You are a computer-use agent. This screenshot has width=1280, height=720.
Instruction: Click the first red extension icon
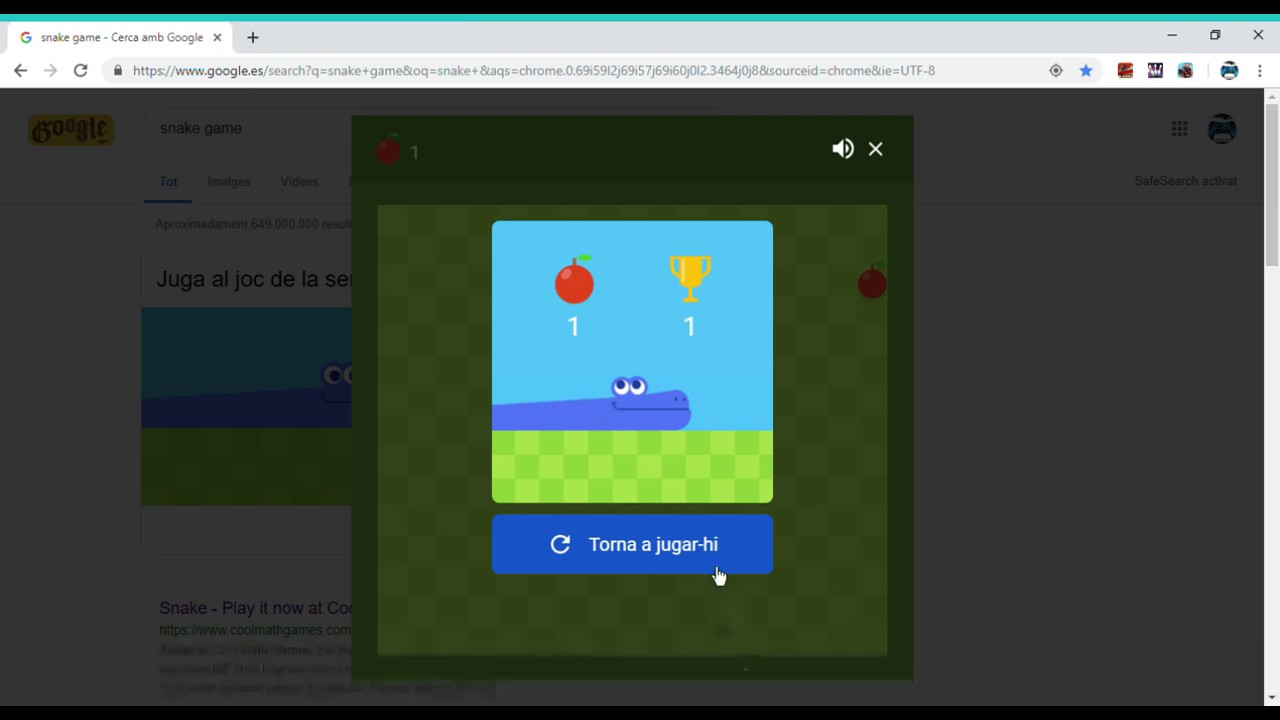click(x=1125, y=71)
